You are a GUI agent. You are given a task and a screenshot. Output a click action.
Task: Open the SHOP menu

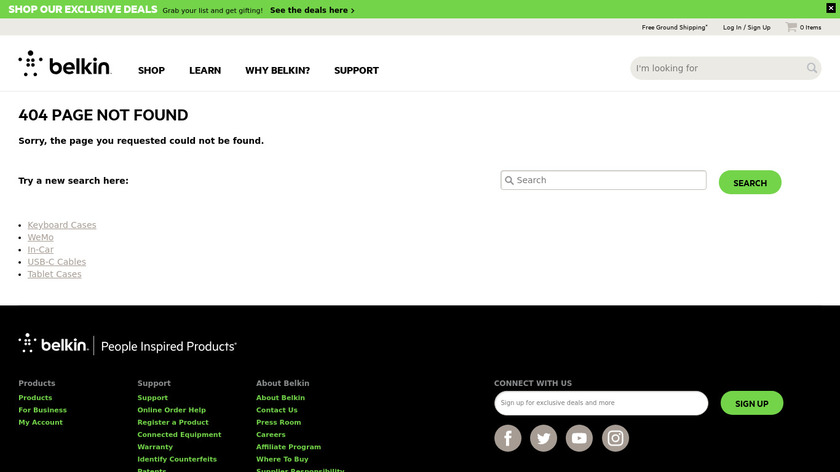click(x=151, y=71)
